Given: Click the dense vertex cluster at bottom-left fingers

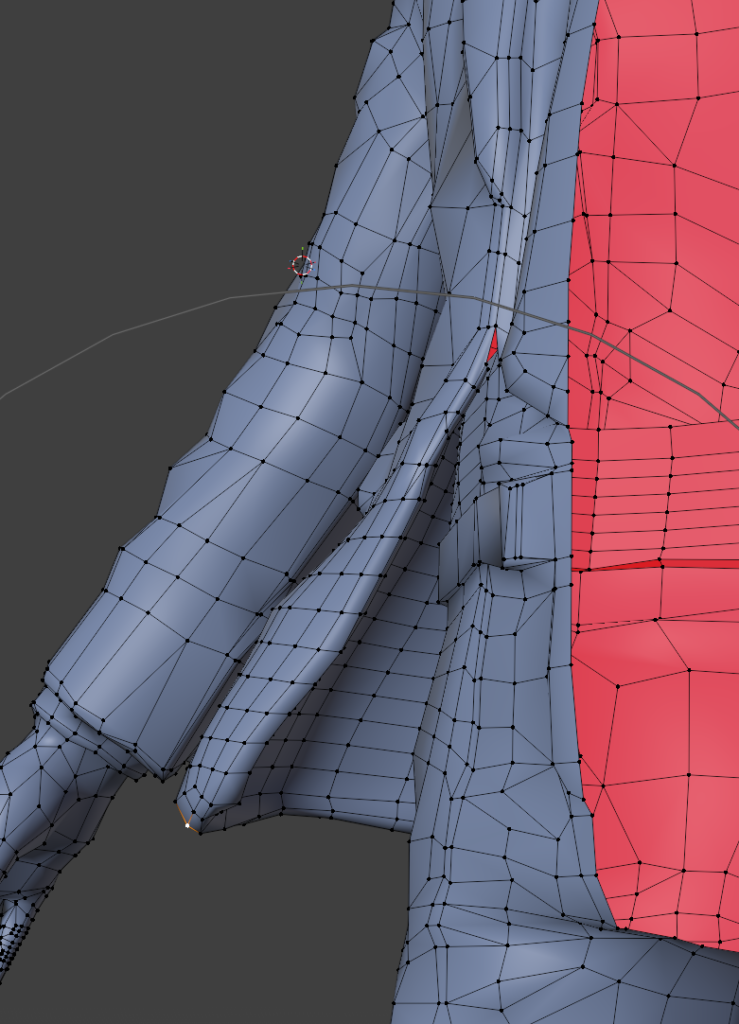Looking at the screenshot, I should click(x=12, y=940).
